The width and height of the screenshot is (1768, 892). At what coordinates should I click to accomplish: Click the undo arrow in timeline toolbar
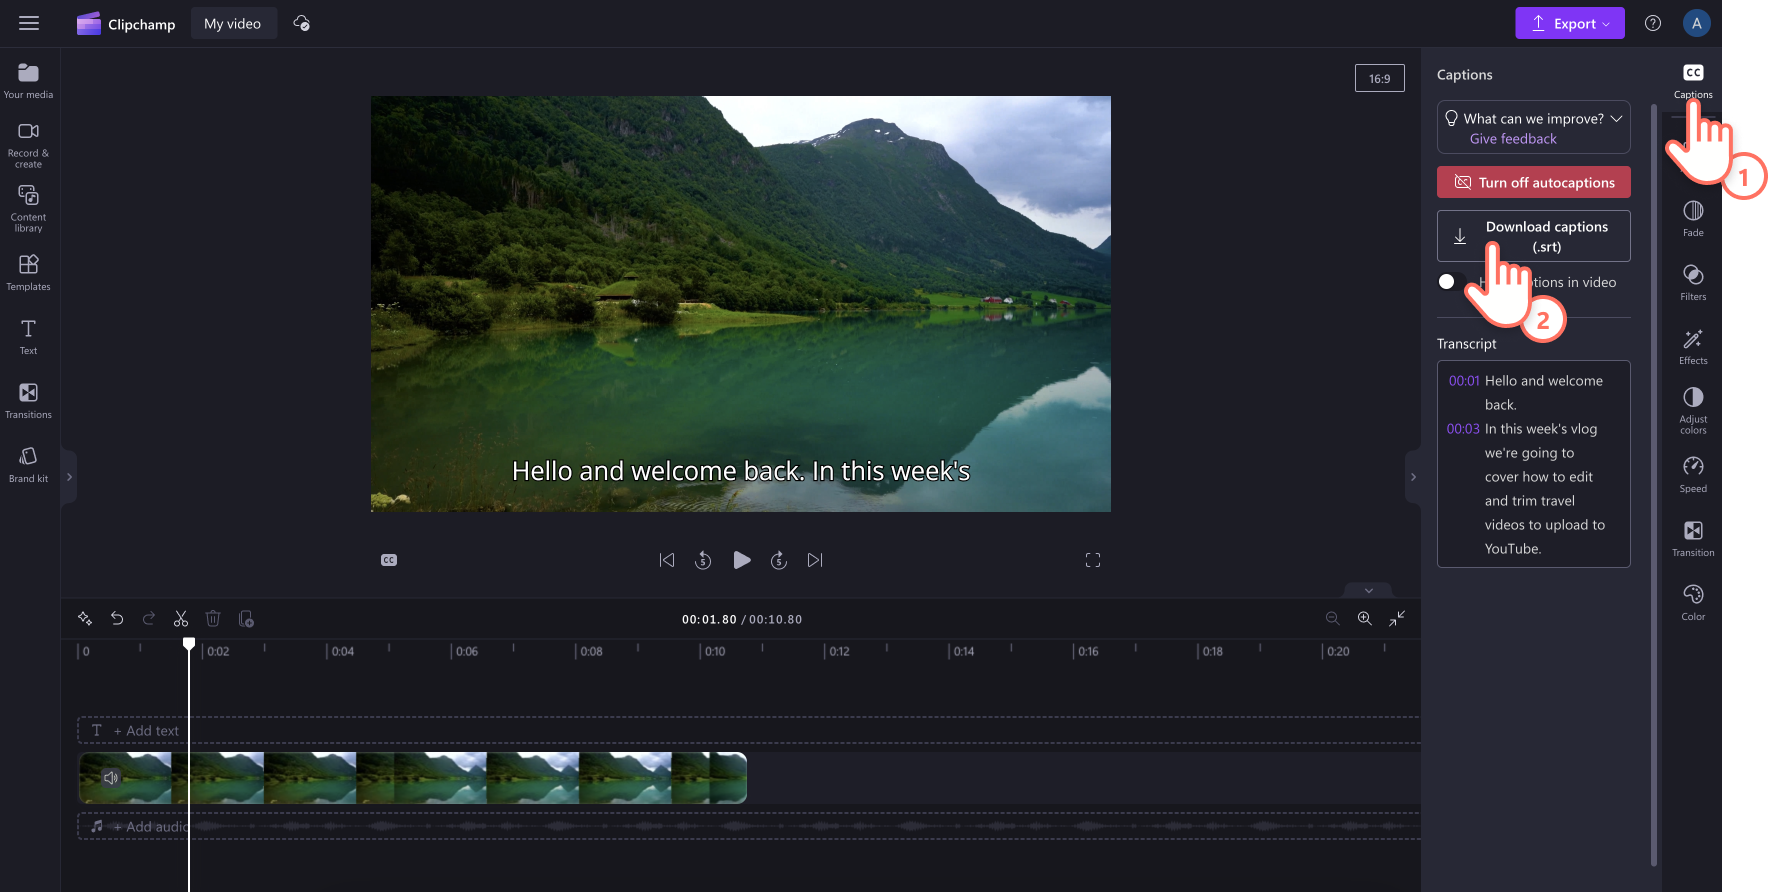[x=117, y=619]
